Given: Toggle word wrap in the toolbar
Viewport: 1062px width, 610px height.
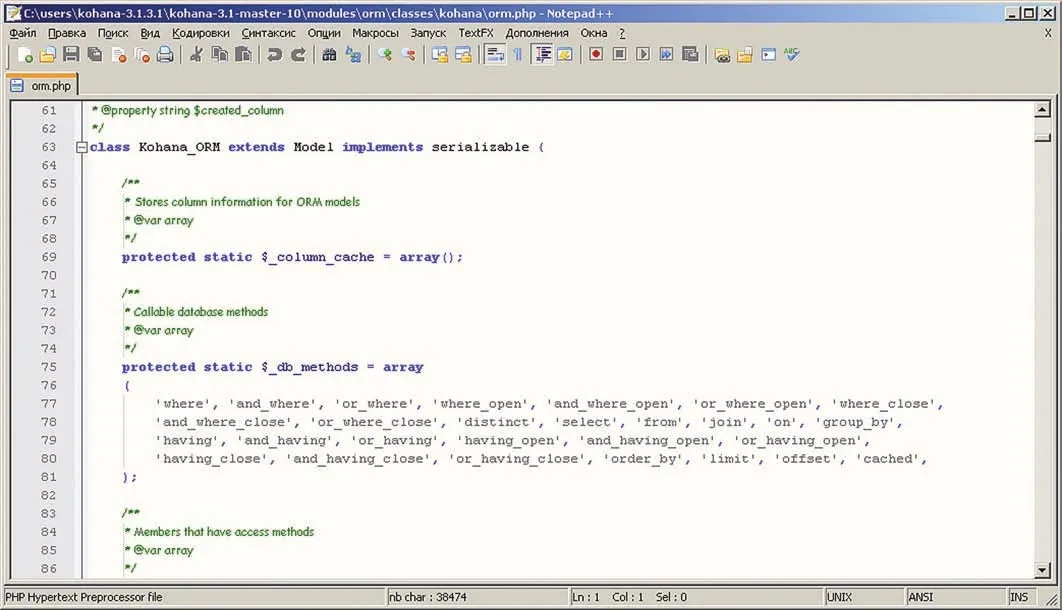Looking at the screenshot, I should tap(495, 55).
